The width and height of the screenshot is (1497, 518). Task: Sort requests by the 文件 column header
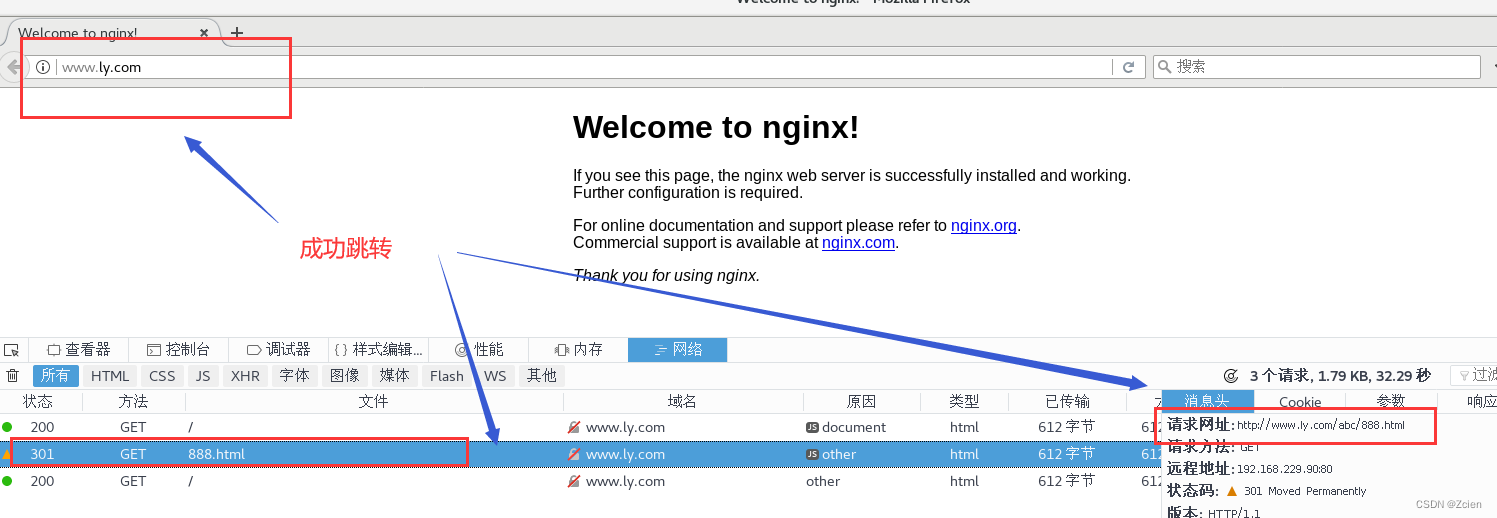pyautogui.click(x=374, y=401)
